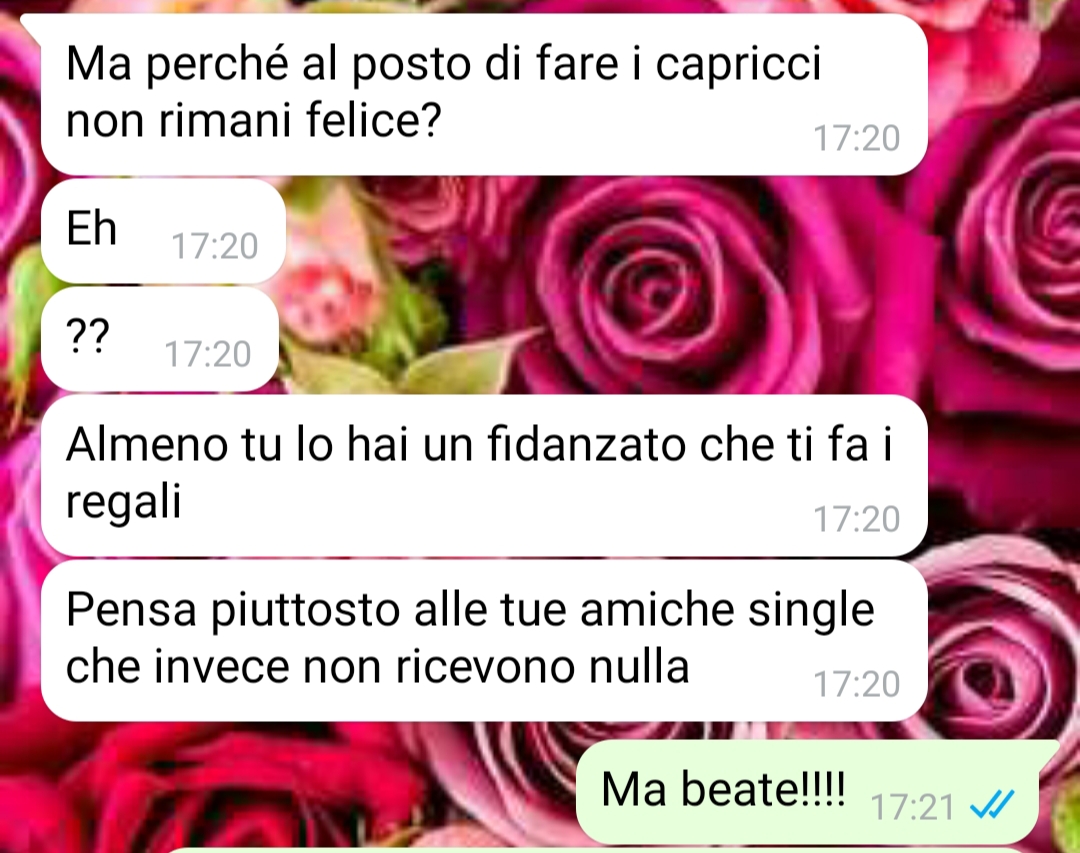This screenshot has height=853, width=1080.
Task: Click the word "felice?" in the first message
Action: (x=373, y=119)
